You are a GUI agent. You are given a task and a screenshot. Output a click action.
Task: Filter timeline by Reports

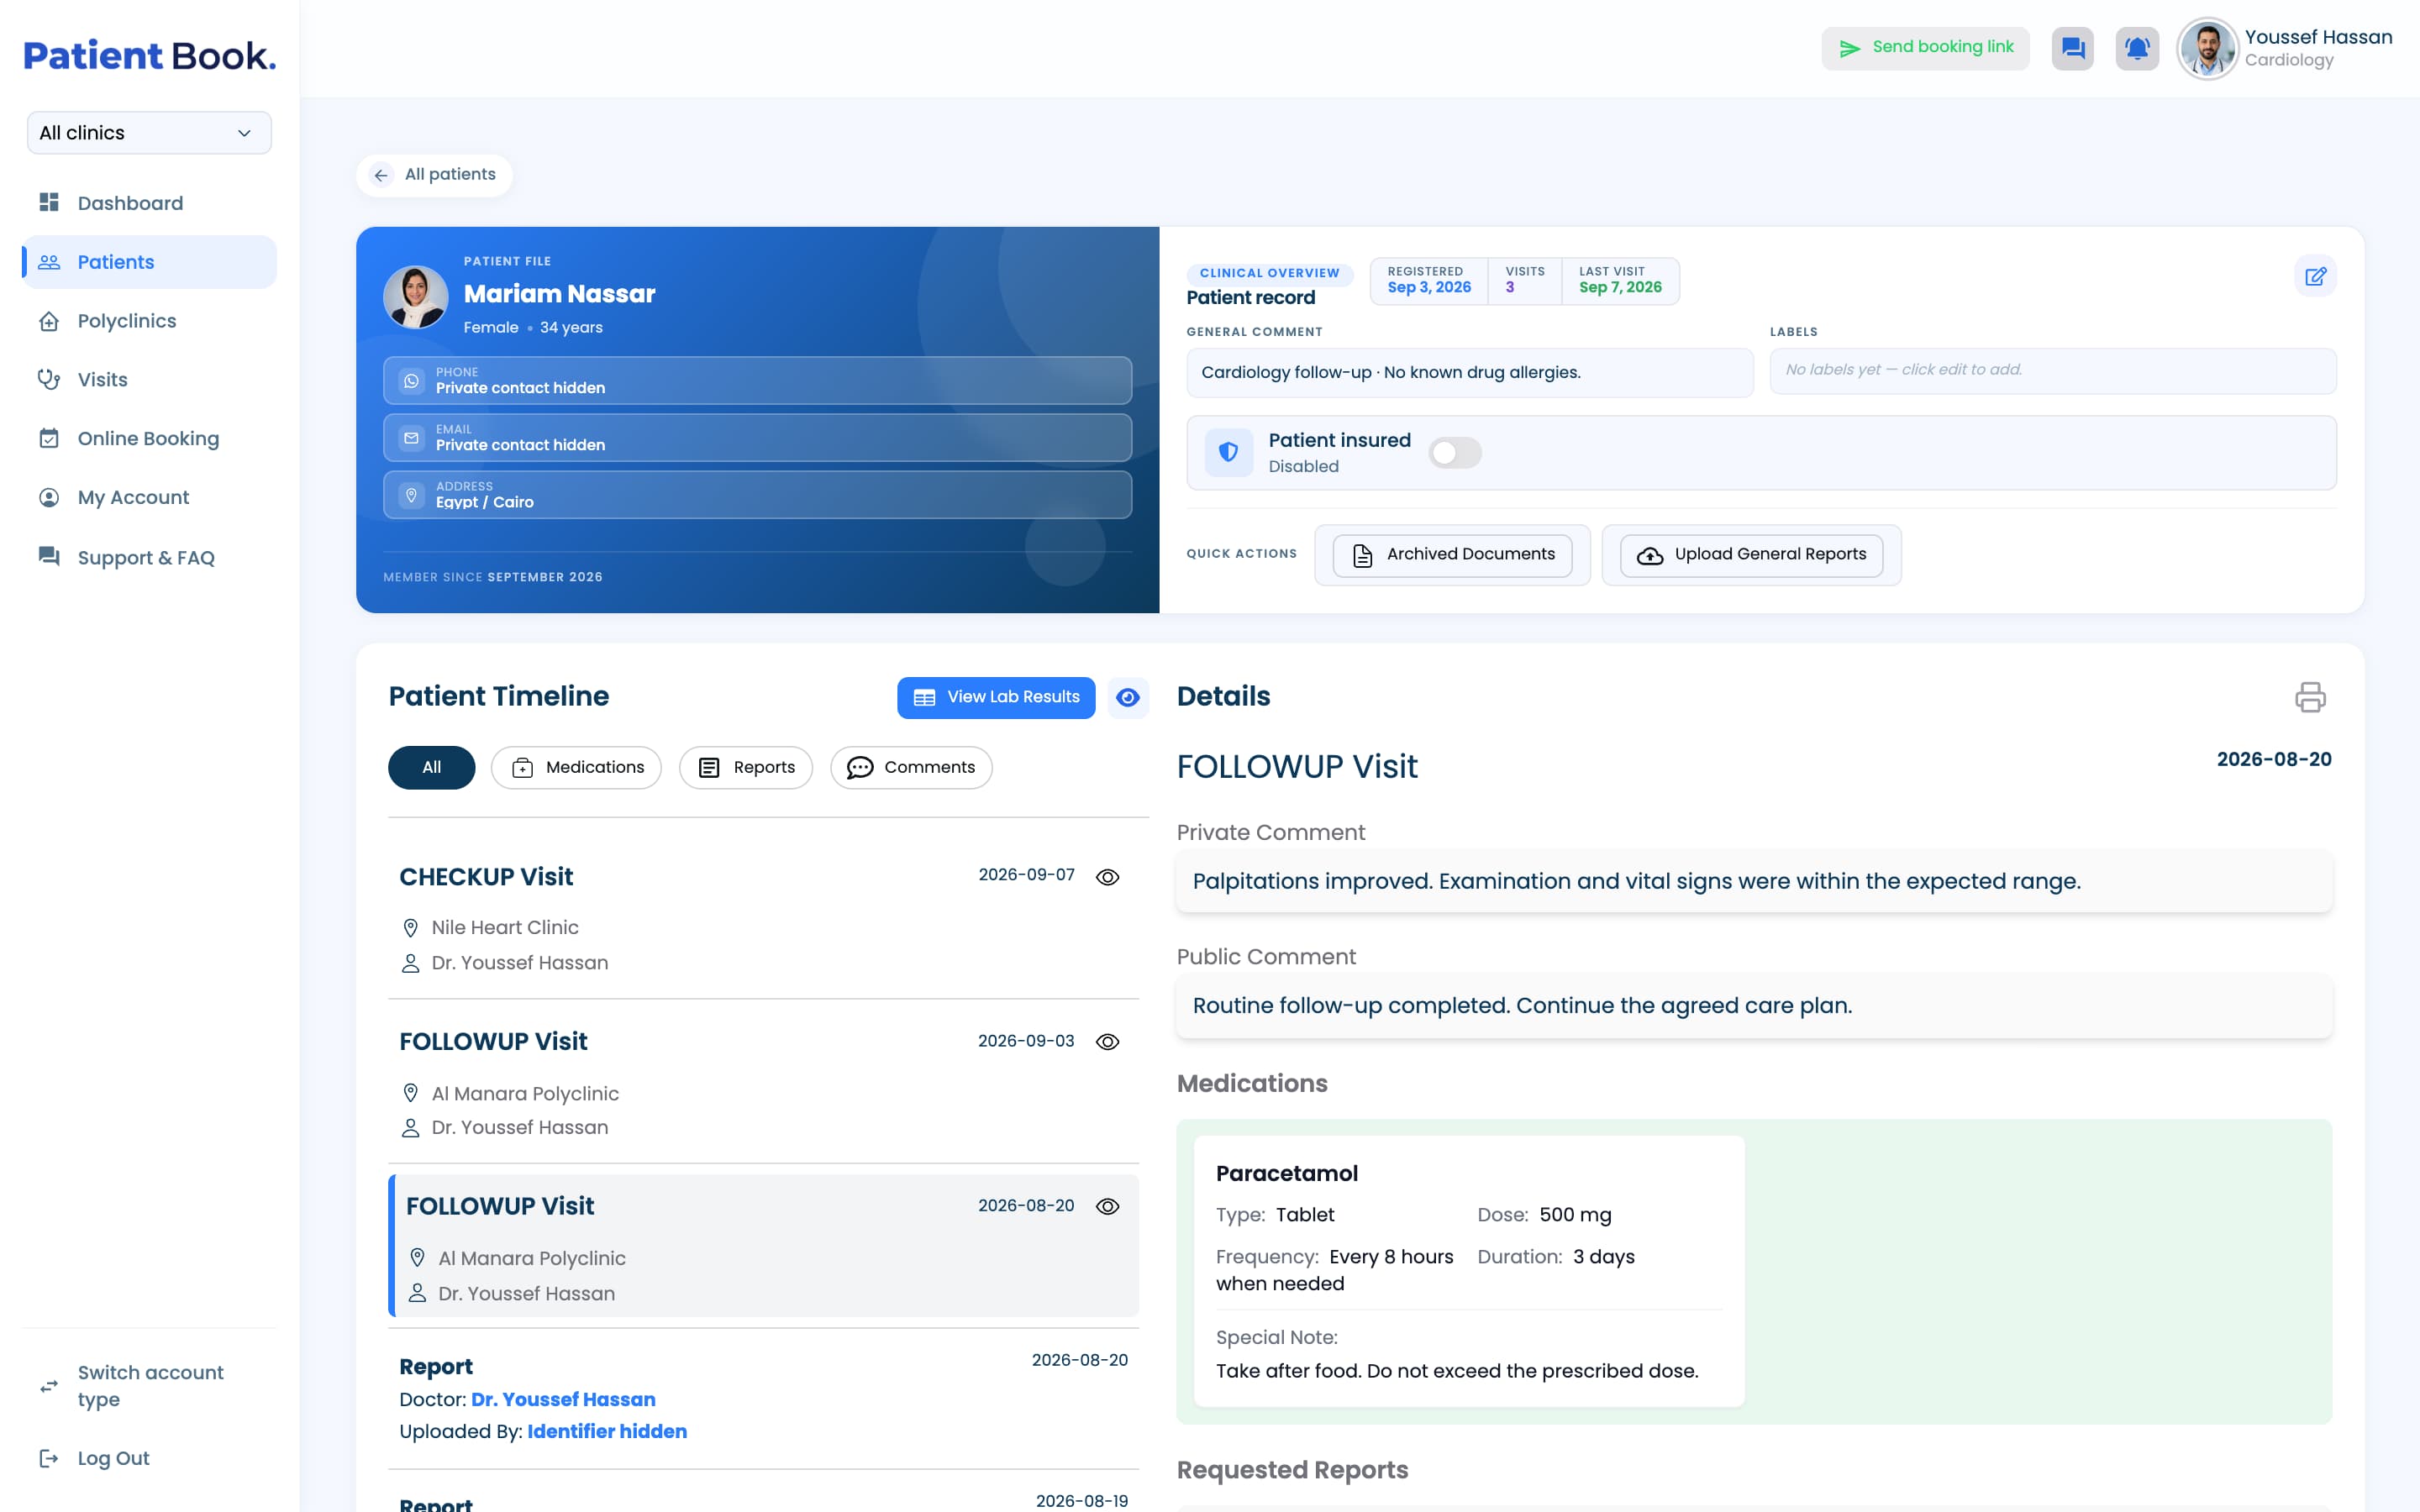[746, 768]
